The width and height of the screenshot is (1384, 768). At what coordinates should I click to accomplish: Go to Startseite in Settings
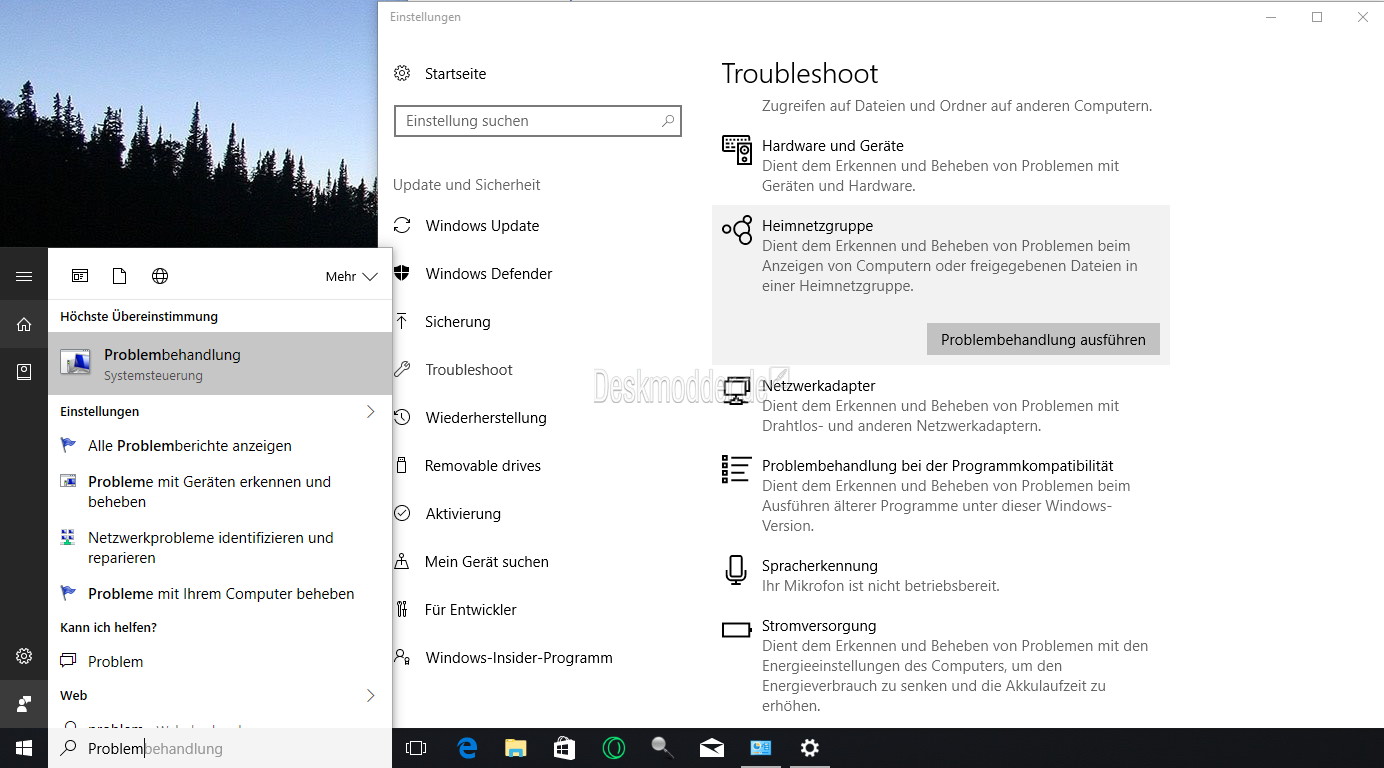coord(440,74)
